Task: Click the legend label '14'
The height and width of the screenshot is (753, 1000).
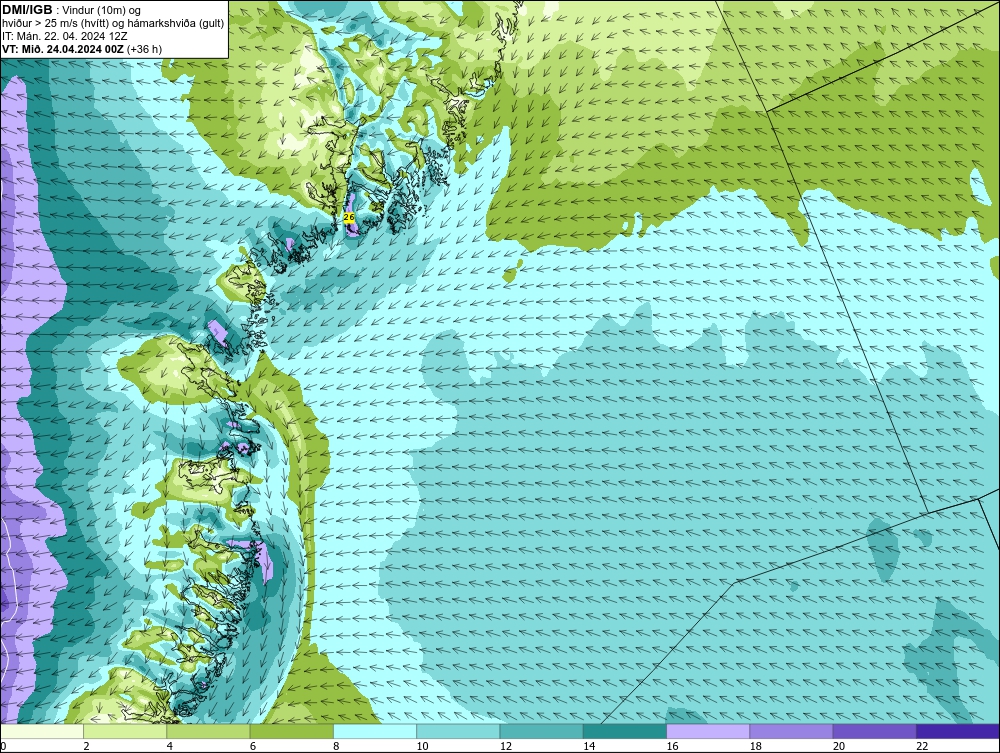Action: (x=589, y=746)
